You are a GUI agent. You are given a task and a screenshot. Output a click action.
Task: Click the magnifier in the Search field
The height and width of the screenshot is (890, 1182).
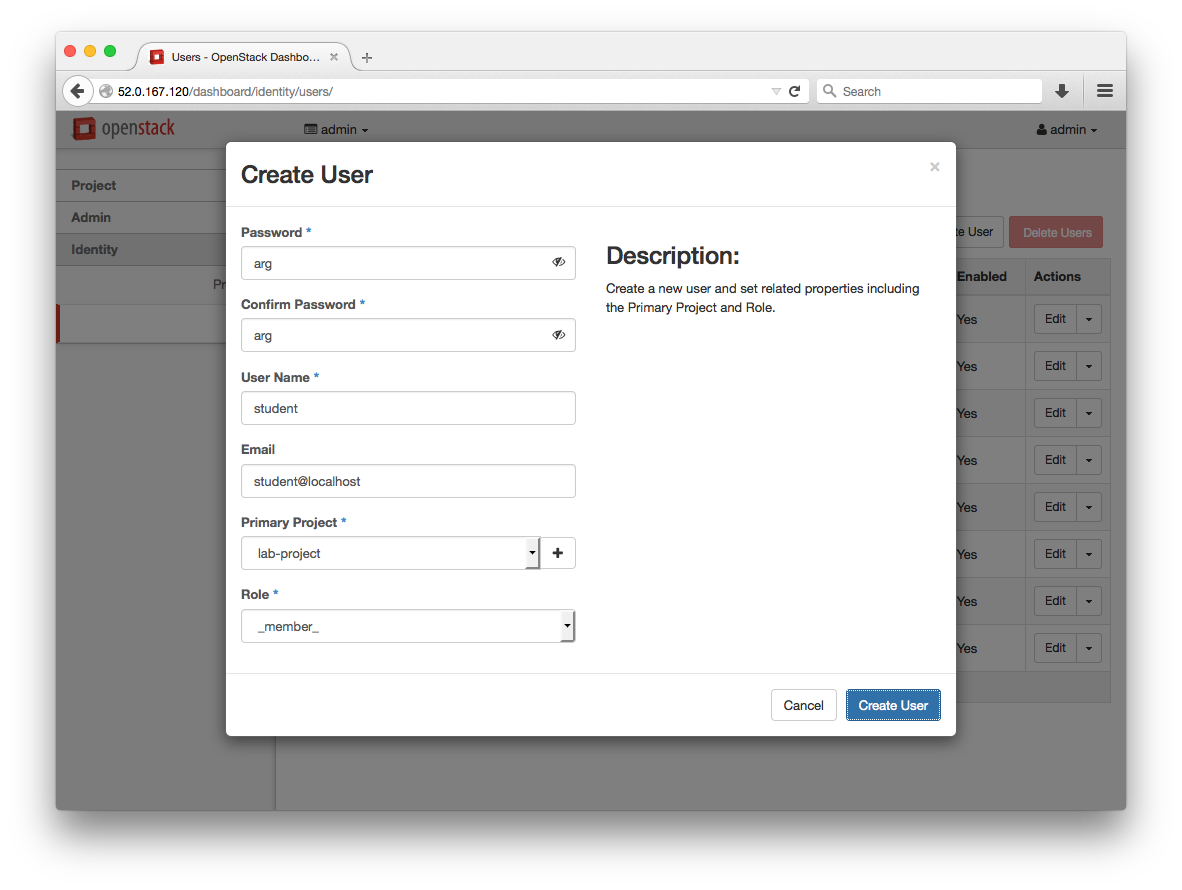pos(830,90)
